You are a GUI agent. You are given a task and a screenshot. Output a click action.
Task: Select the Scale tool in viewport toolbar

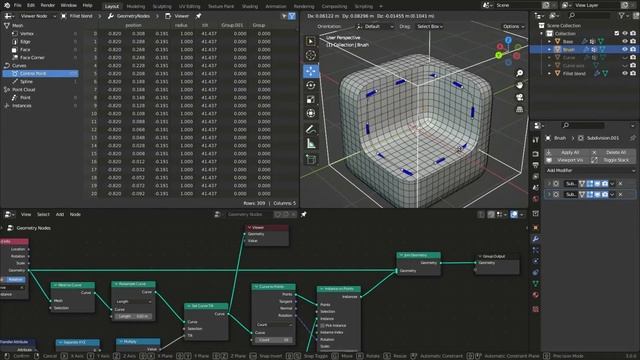311,100
